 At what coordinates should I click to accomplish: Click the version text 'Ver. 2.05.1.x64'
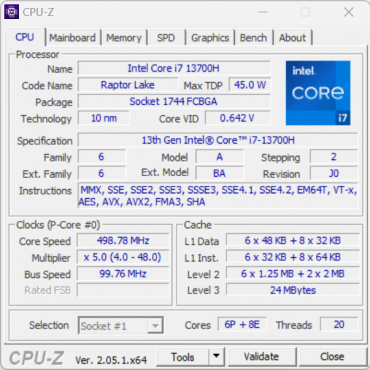point(111,360)
